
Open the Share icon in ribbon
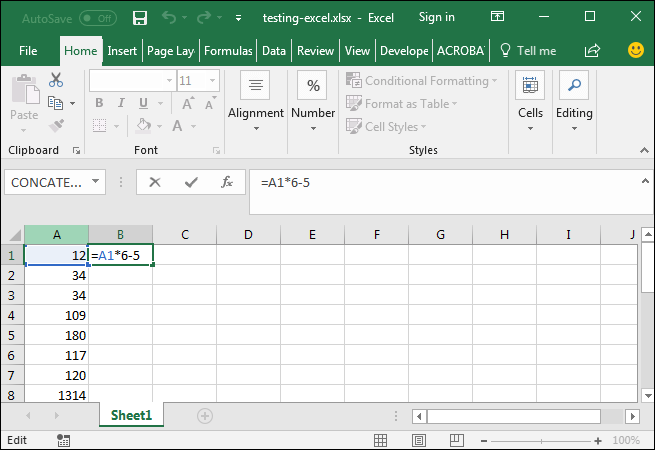tap(592, 50)
